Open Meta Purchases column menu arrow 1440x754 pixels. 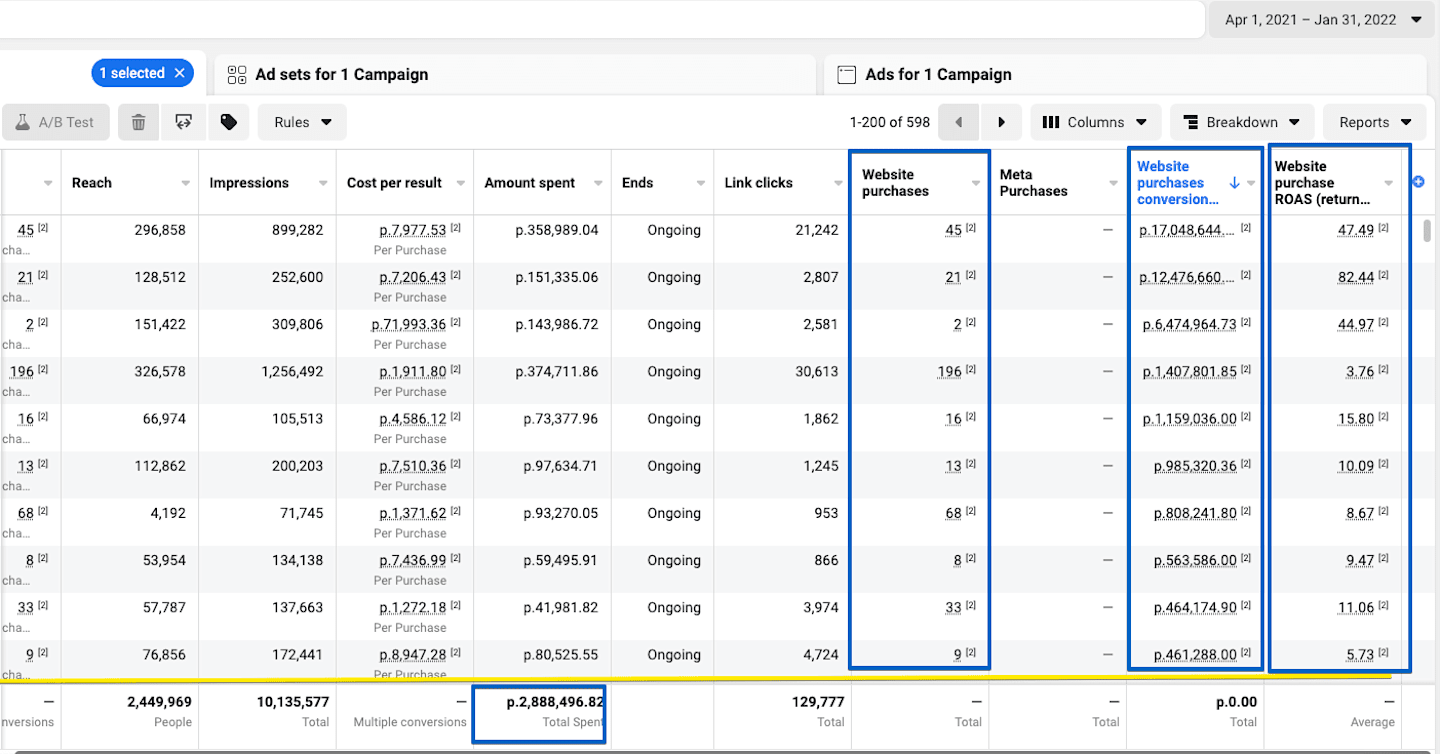[1113, 183]
